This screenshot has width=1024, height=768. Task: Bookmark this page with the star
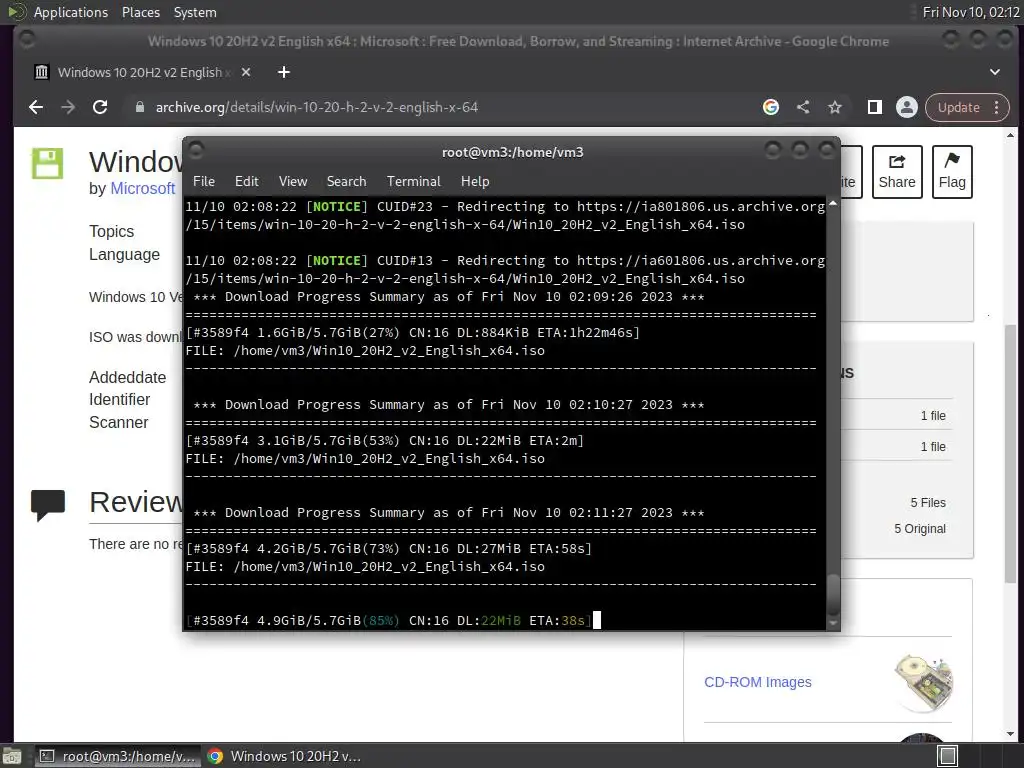[x=835, y=107]
